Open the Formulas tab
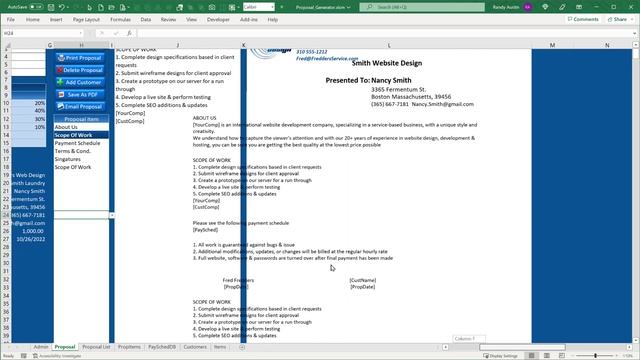Viewport: 640px width, 360px height. [x=120, y=19]
